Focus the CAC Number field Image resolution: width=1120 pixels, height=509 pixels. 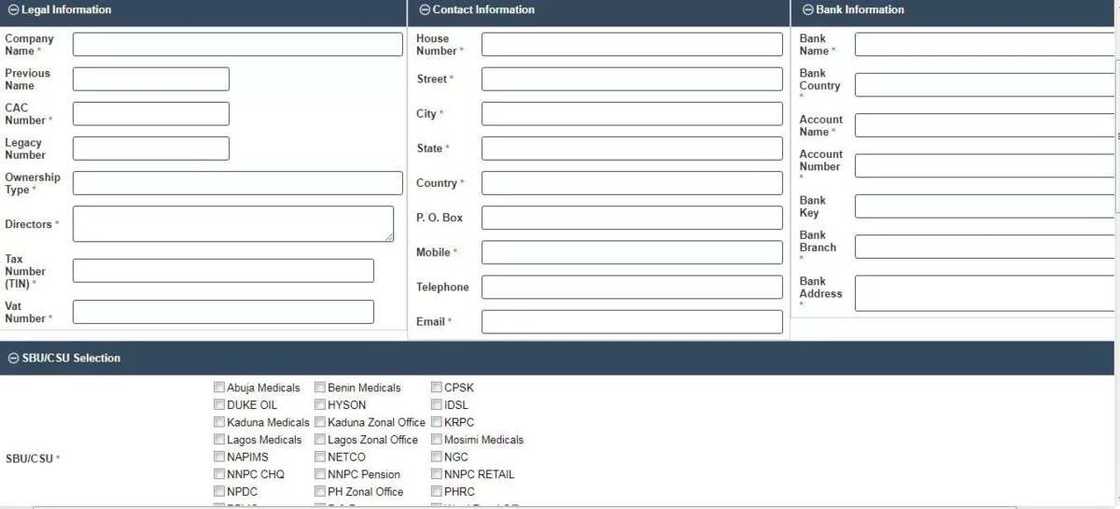[151, 114]
